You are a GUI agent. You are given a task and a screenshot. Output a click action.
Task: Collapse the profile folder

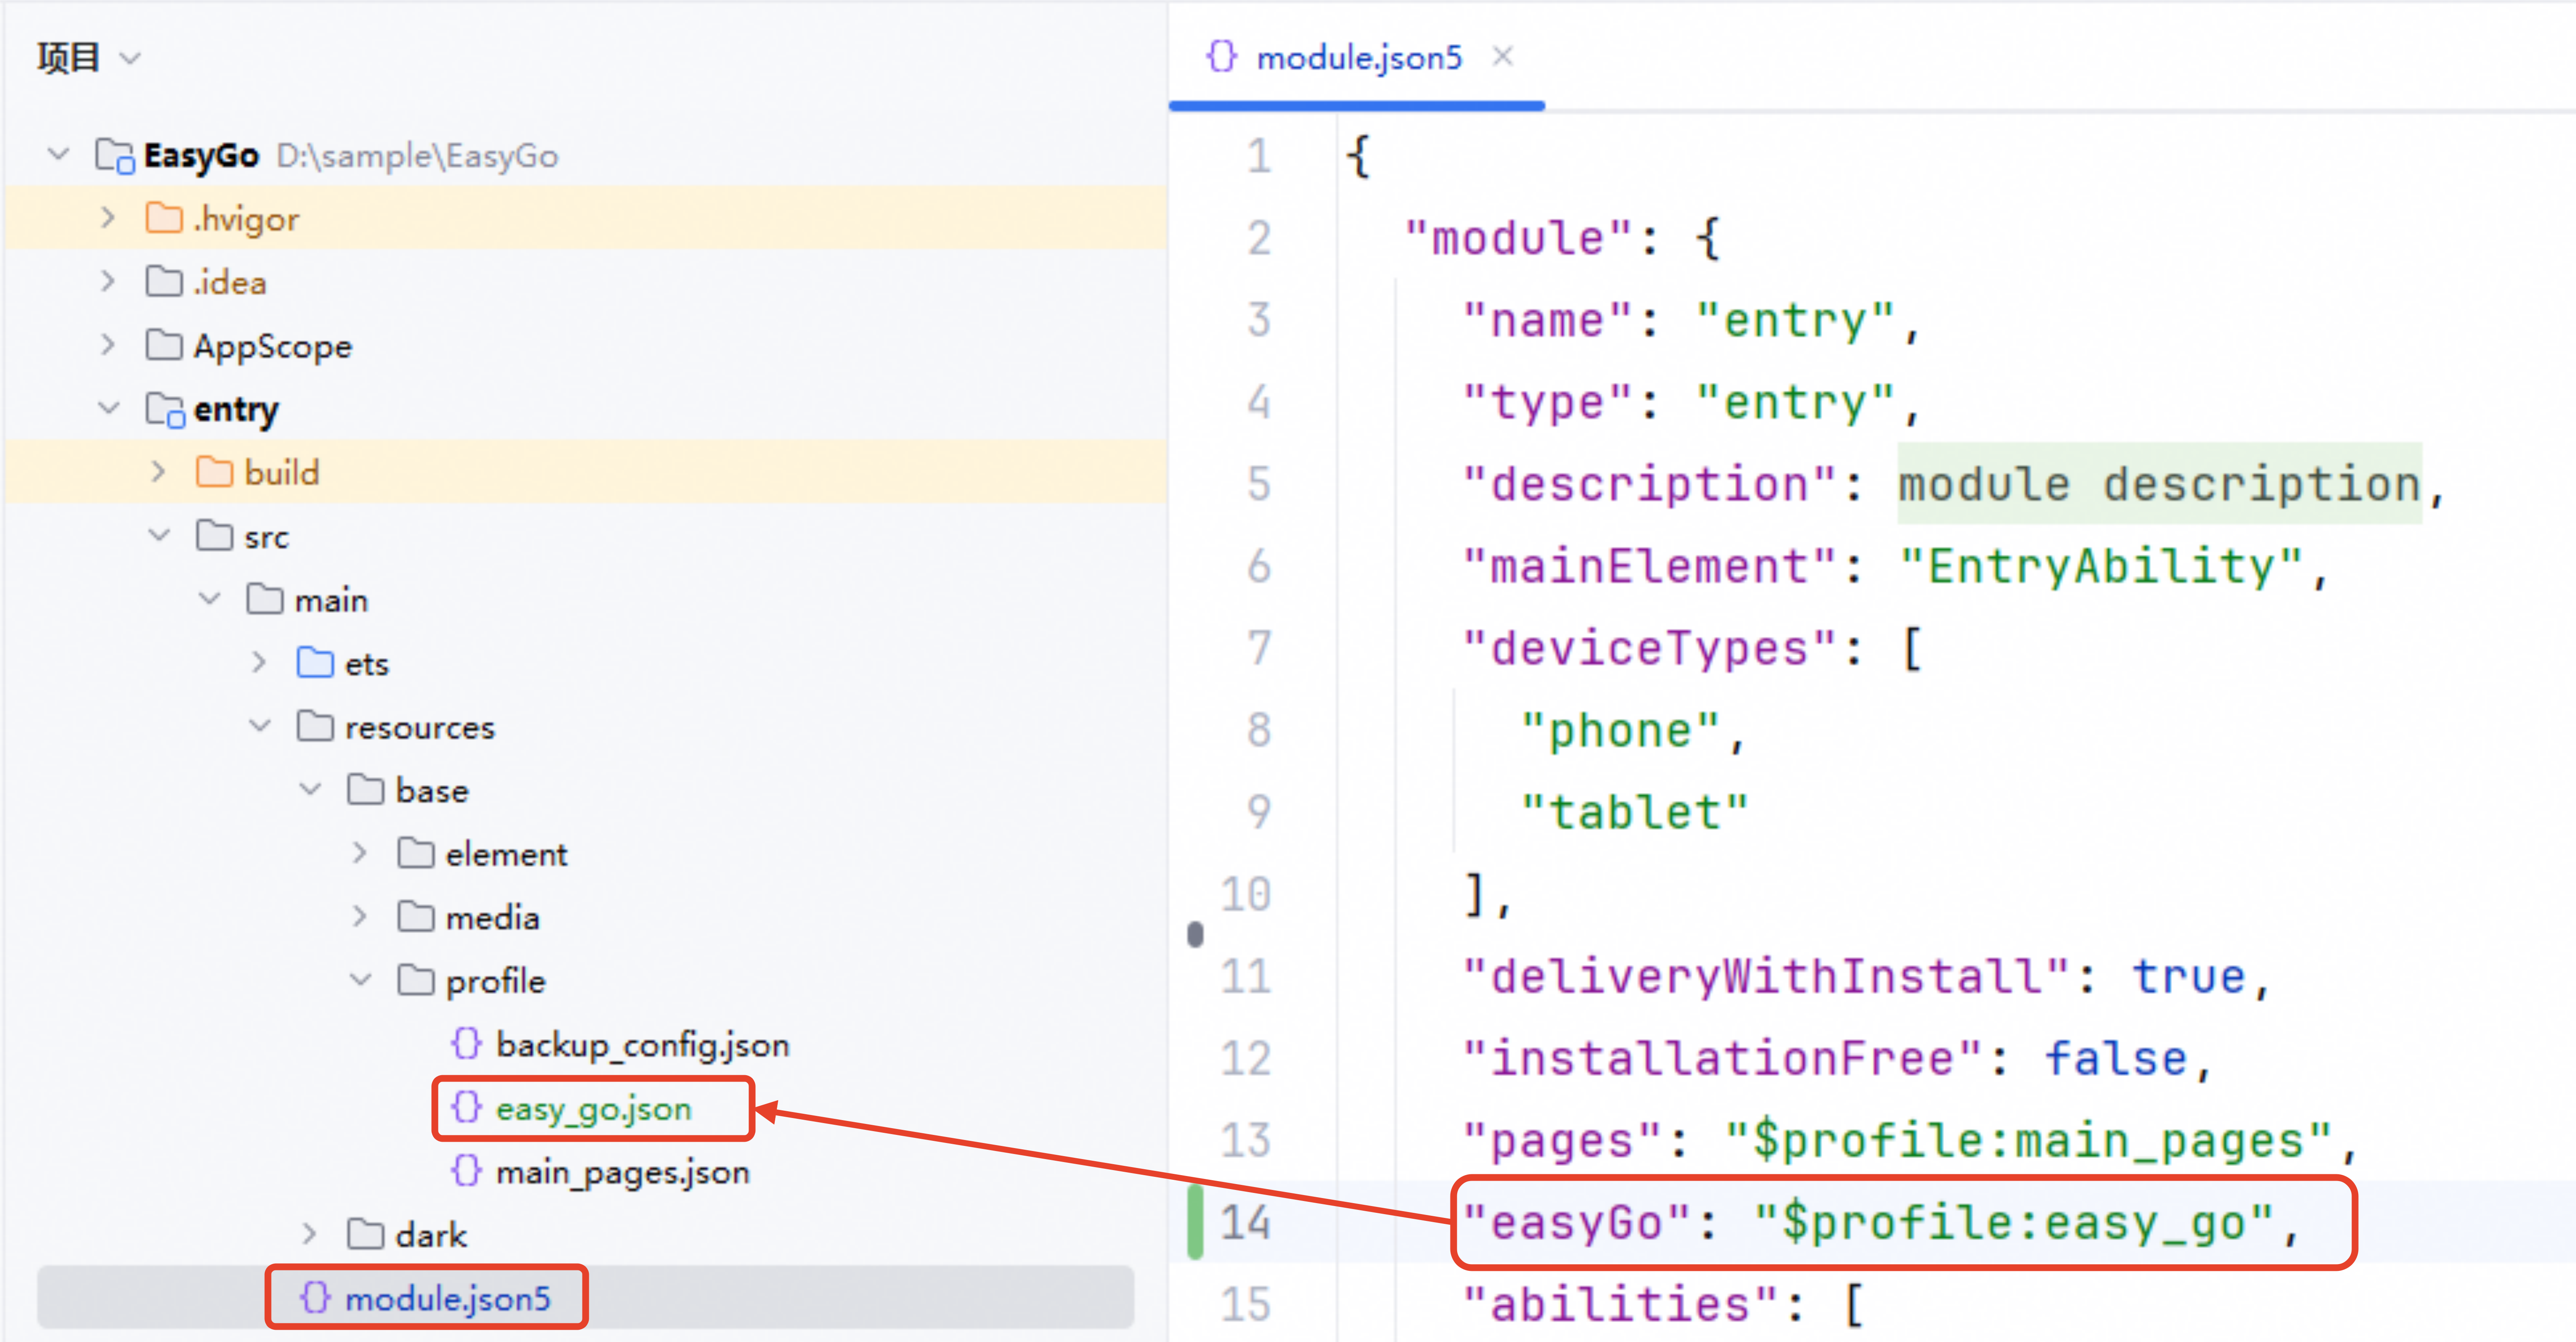click(360, 980)
